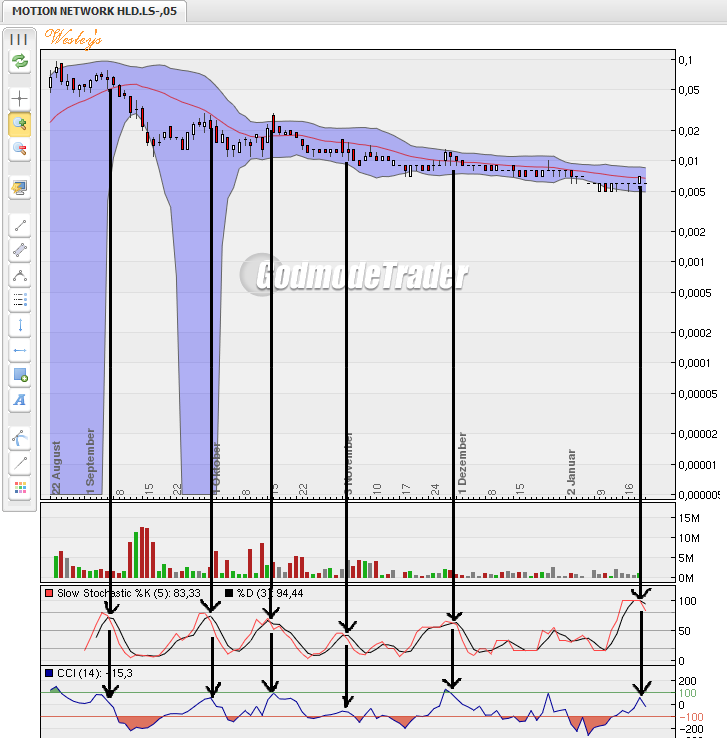Open the color palette grid
The height and width of the screenshot is (738, 727).
point(19,488)
